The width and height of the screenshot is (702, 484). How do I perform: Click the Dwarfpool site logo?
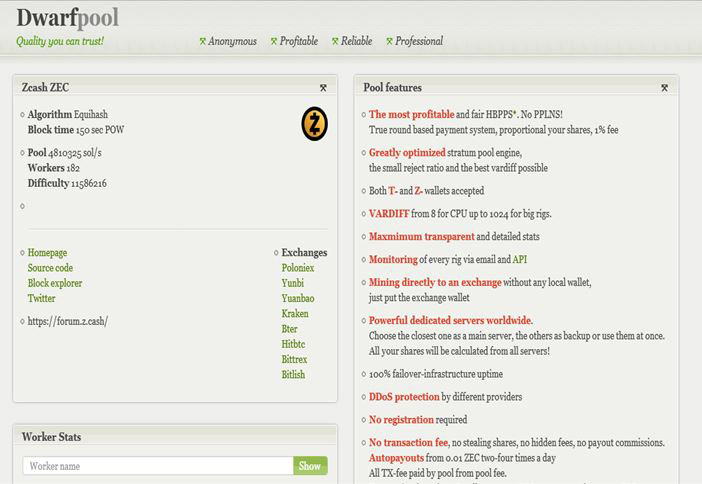[66, 17]
